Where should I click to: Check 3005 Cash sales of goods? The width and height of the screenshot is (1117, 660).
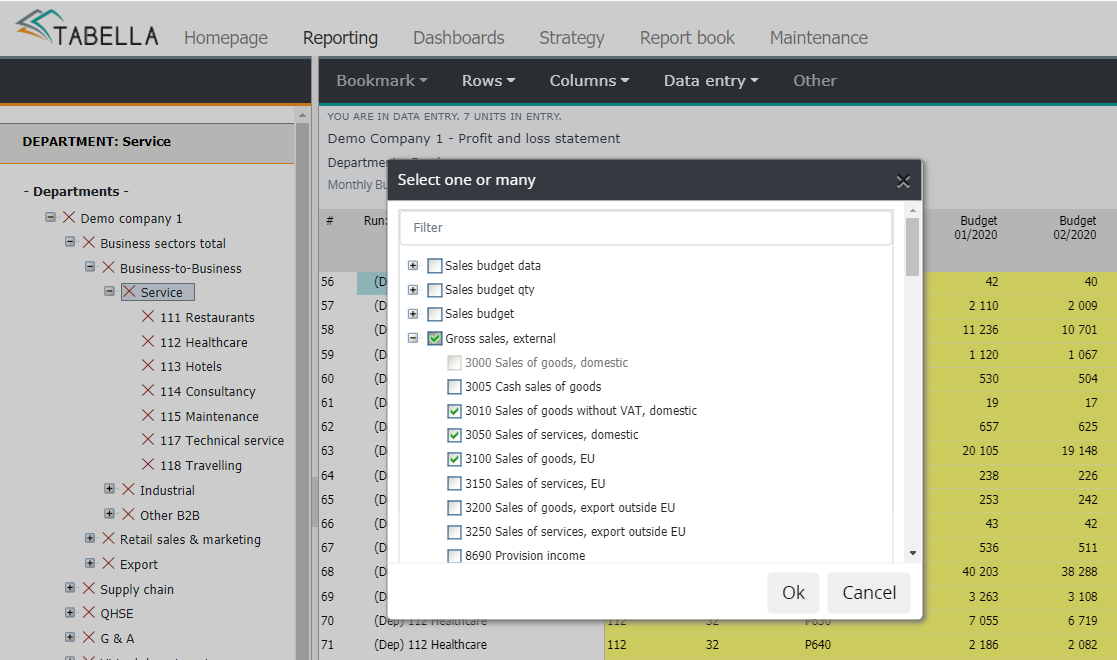[x=454, y=387]
